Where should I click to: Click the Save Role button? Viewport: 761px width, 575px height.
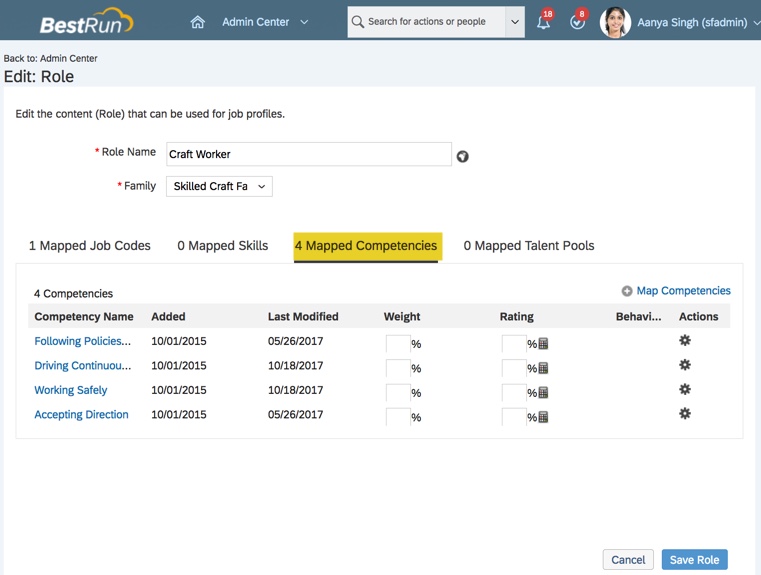[694, 560]
